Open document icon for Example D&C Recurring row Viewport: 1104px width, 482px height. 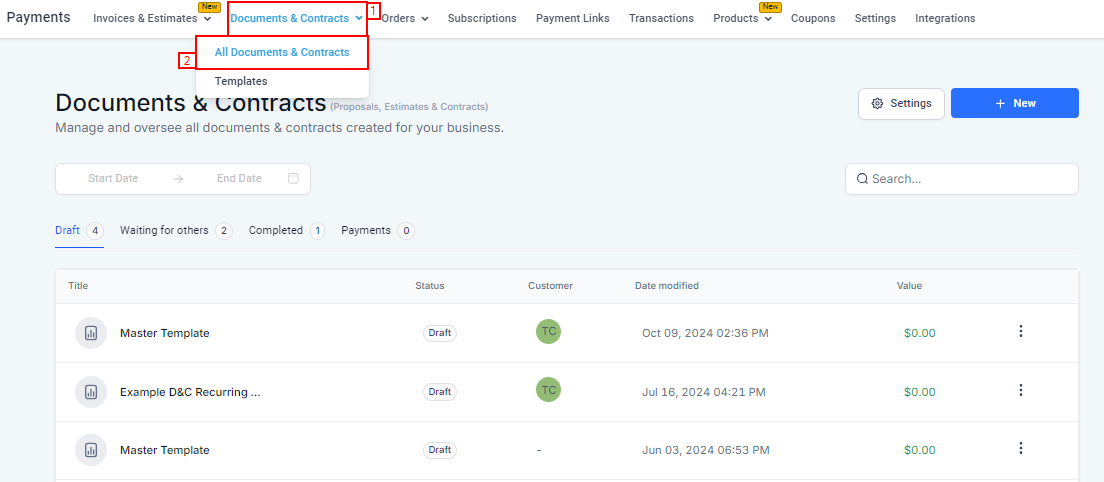[x=91, y=392]
